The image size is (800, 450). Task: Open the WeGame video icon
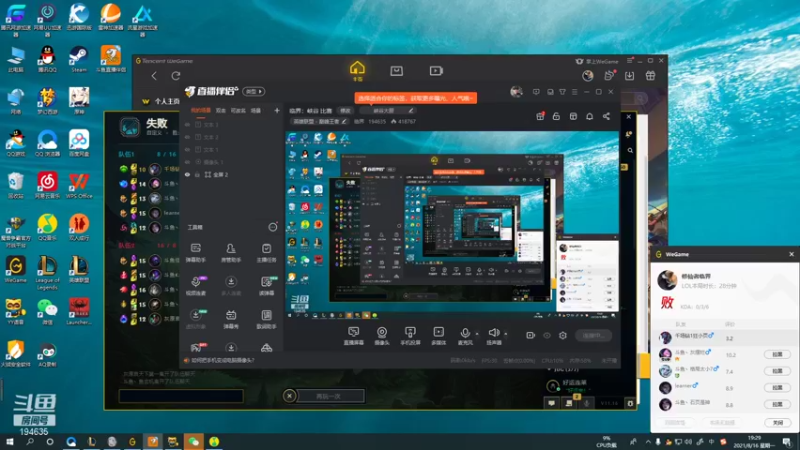click(x=436, y=71)
